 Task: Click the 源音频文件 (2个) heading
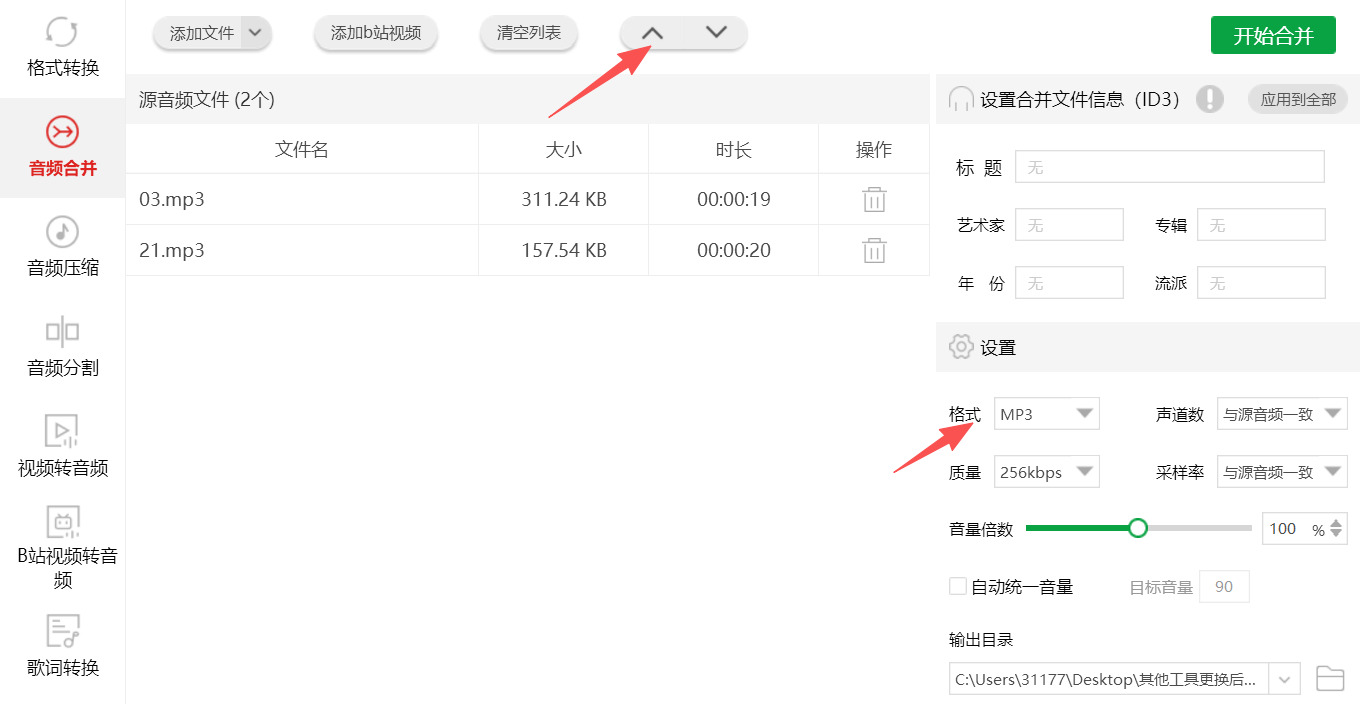point(206,99)
